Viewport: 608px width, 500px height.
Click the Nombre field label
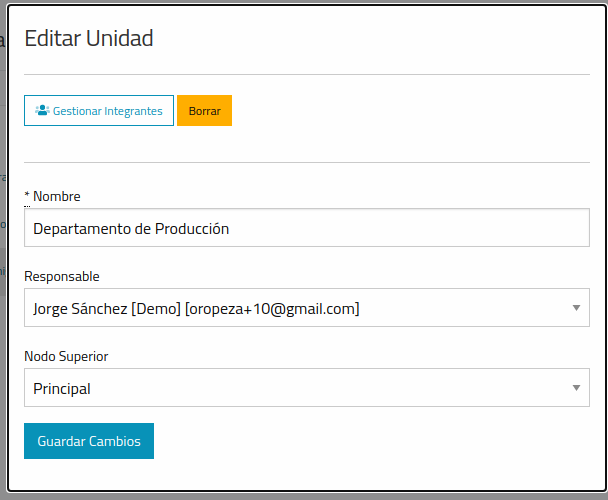(56, 196)
